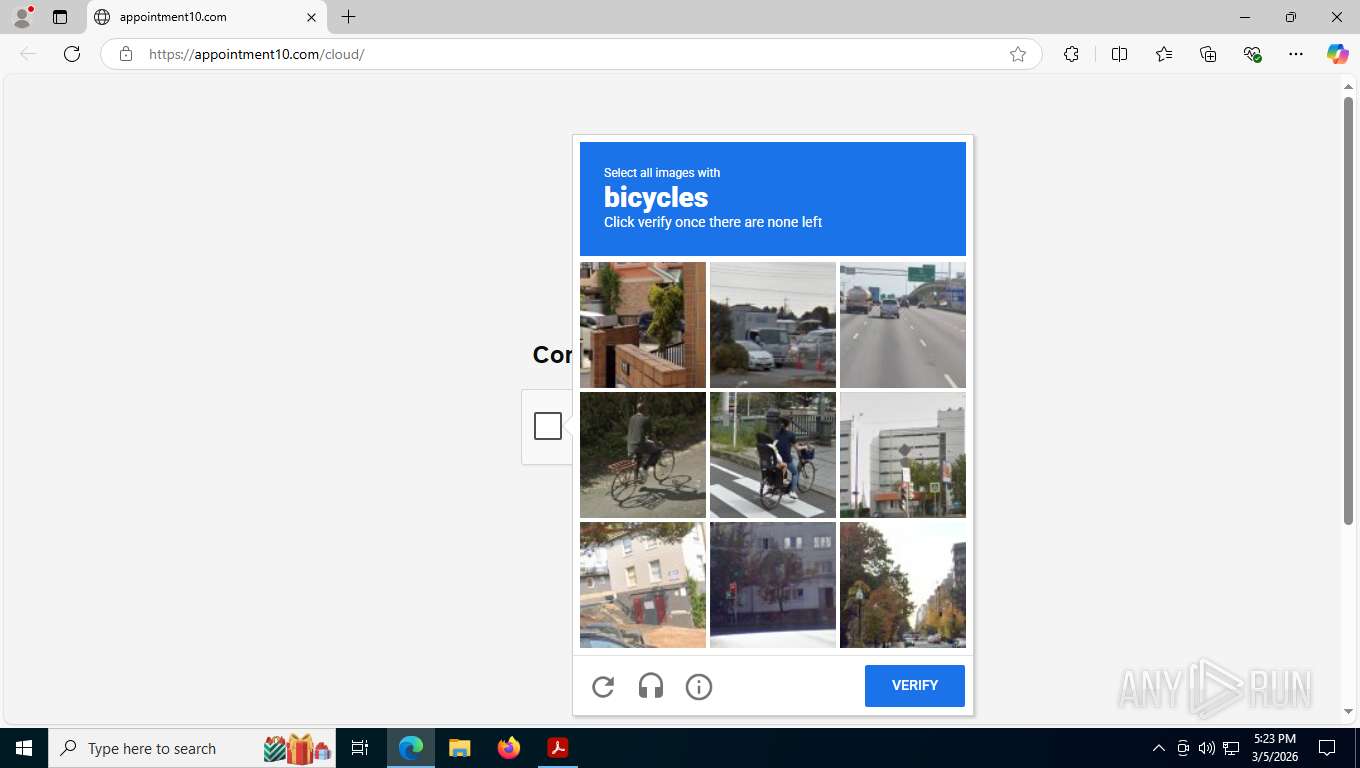1360x768 pixels.
Task: Click the page vertical scrollbar thumb
Action: pos(1348,310)
